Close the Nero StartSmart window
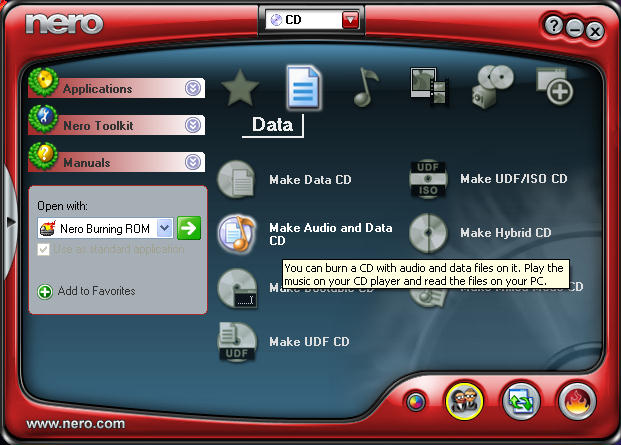 point(594,31)
